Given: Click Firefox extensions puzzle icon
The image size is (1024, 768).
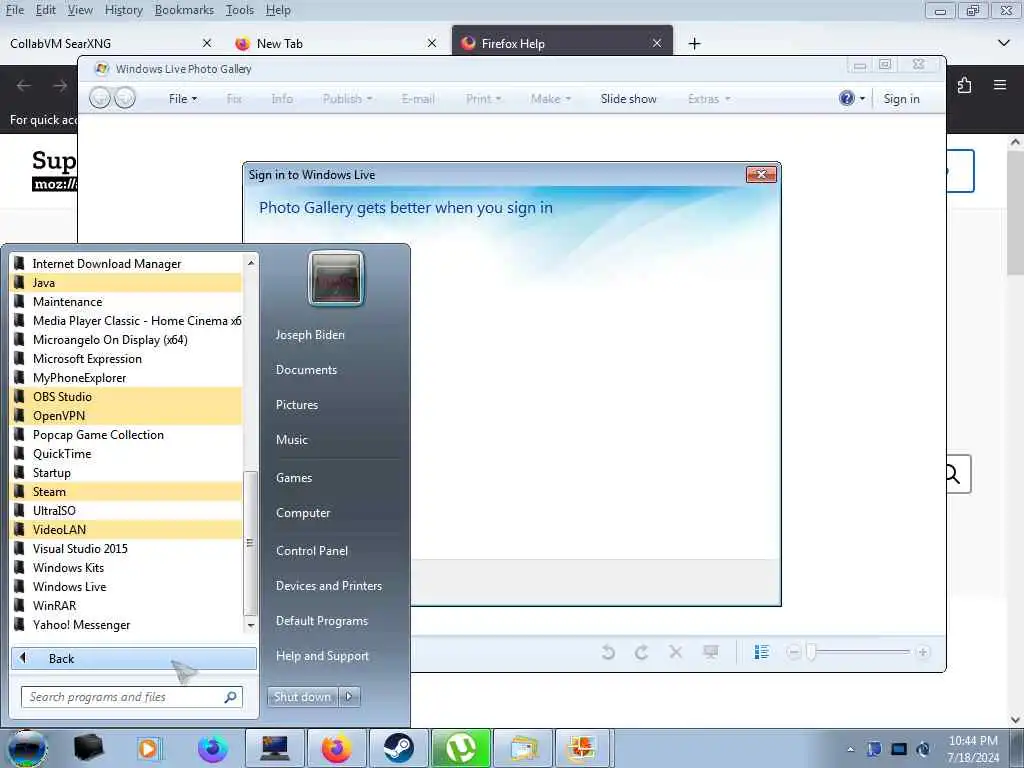Looking at the screenshot, I should tap(965, 85).
